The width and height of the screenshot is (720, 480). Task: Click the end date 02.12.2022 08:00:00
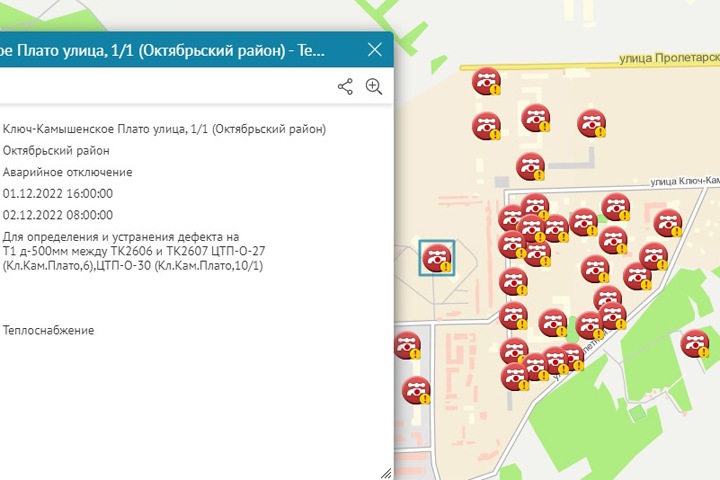click(x=58, y=215)
